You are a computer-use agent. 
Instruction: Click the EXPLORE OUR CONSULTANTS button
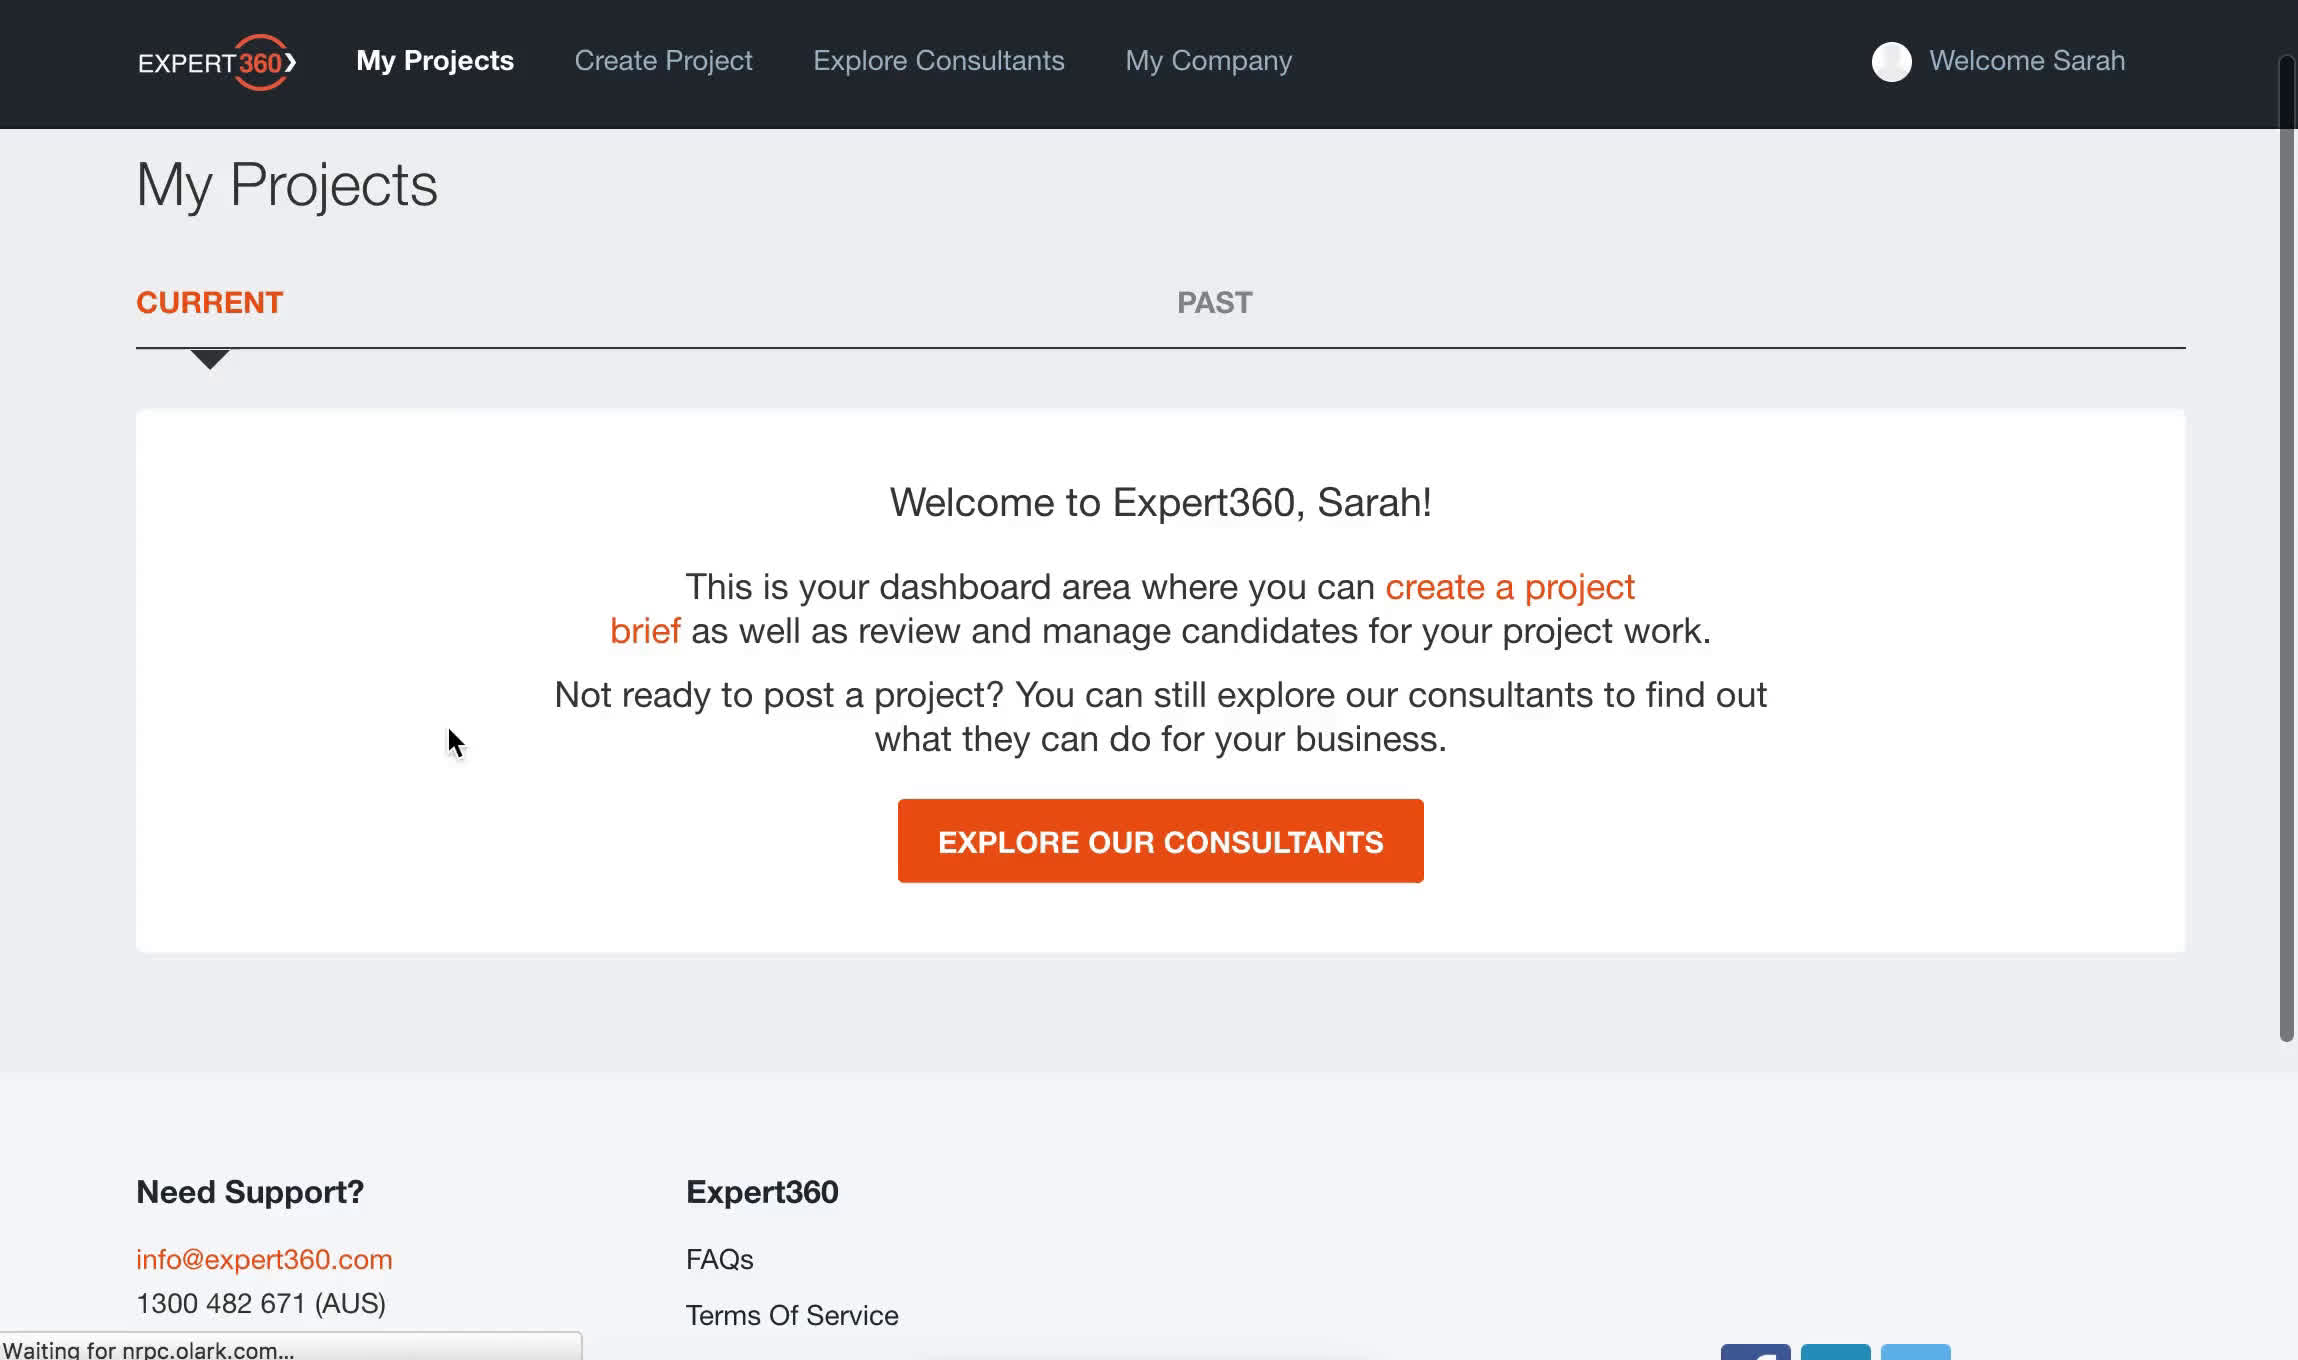pos(1160,840)
